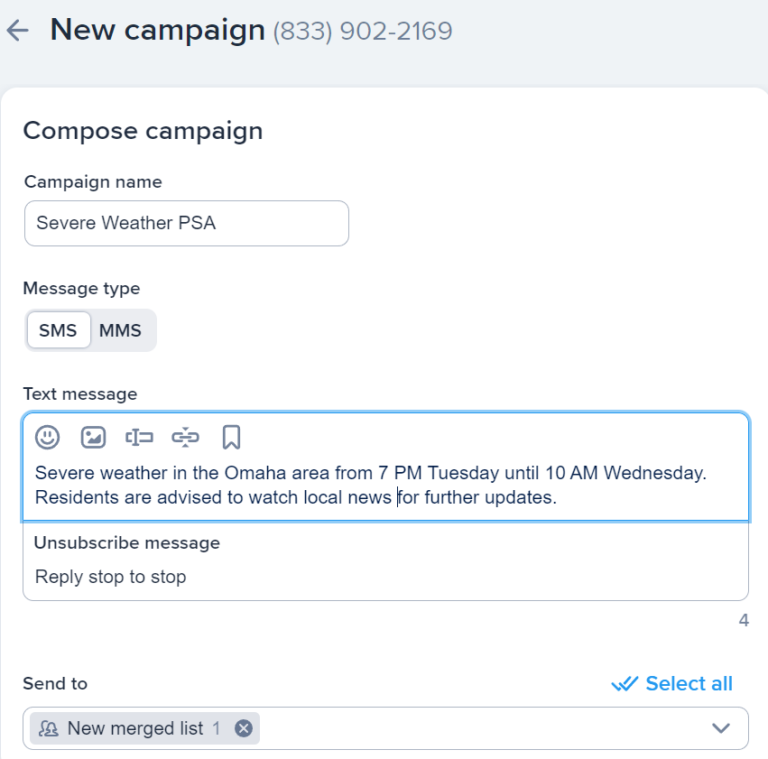Click the insert link icon

[185, 437]
